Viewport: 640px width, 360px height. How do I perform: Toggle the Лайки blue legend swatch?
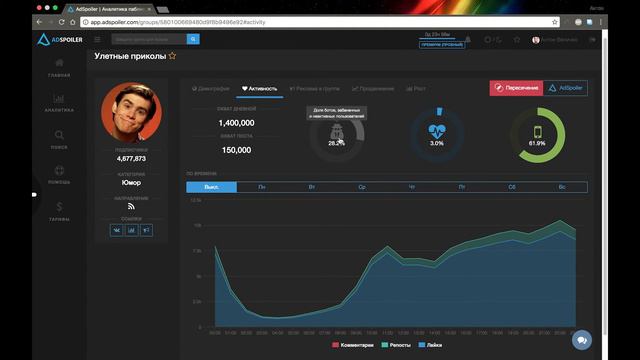[x=422, y=345]
